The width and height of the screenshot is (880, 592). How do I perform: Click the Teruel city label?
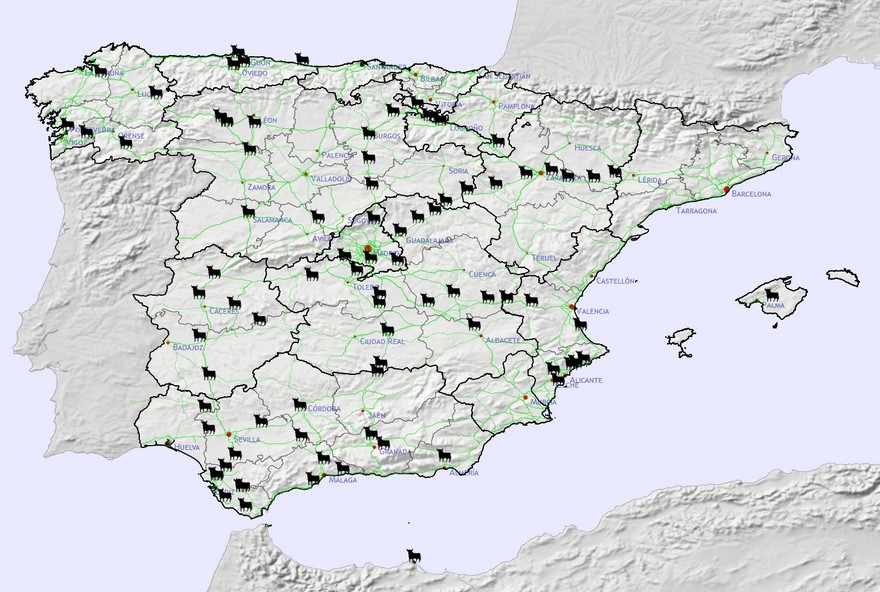(544, 257)
